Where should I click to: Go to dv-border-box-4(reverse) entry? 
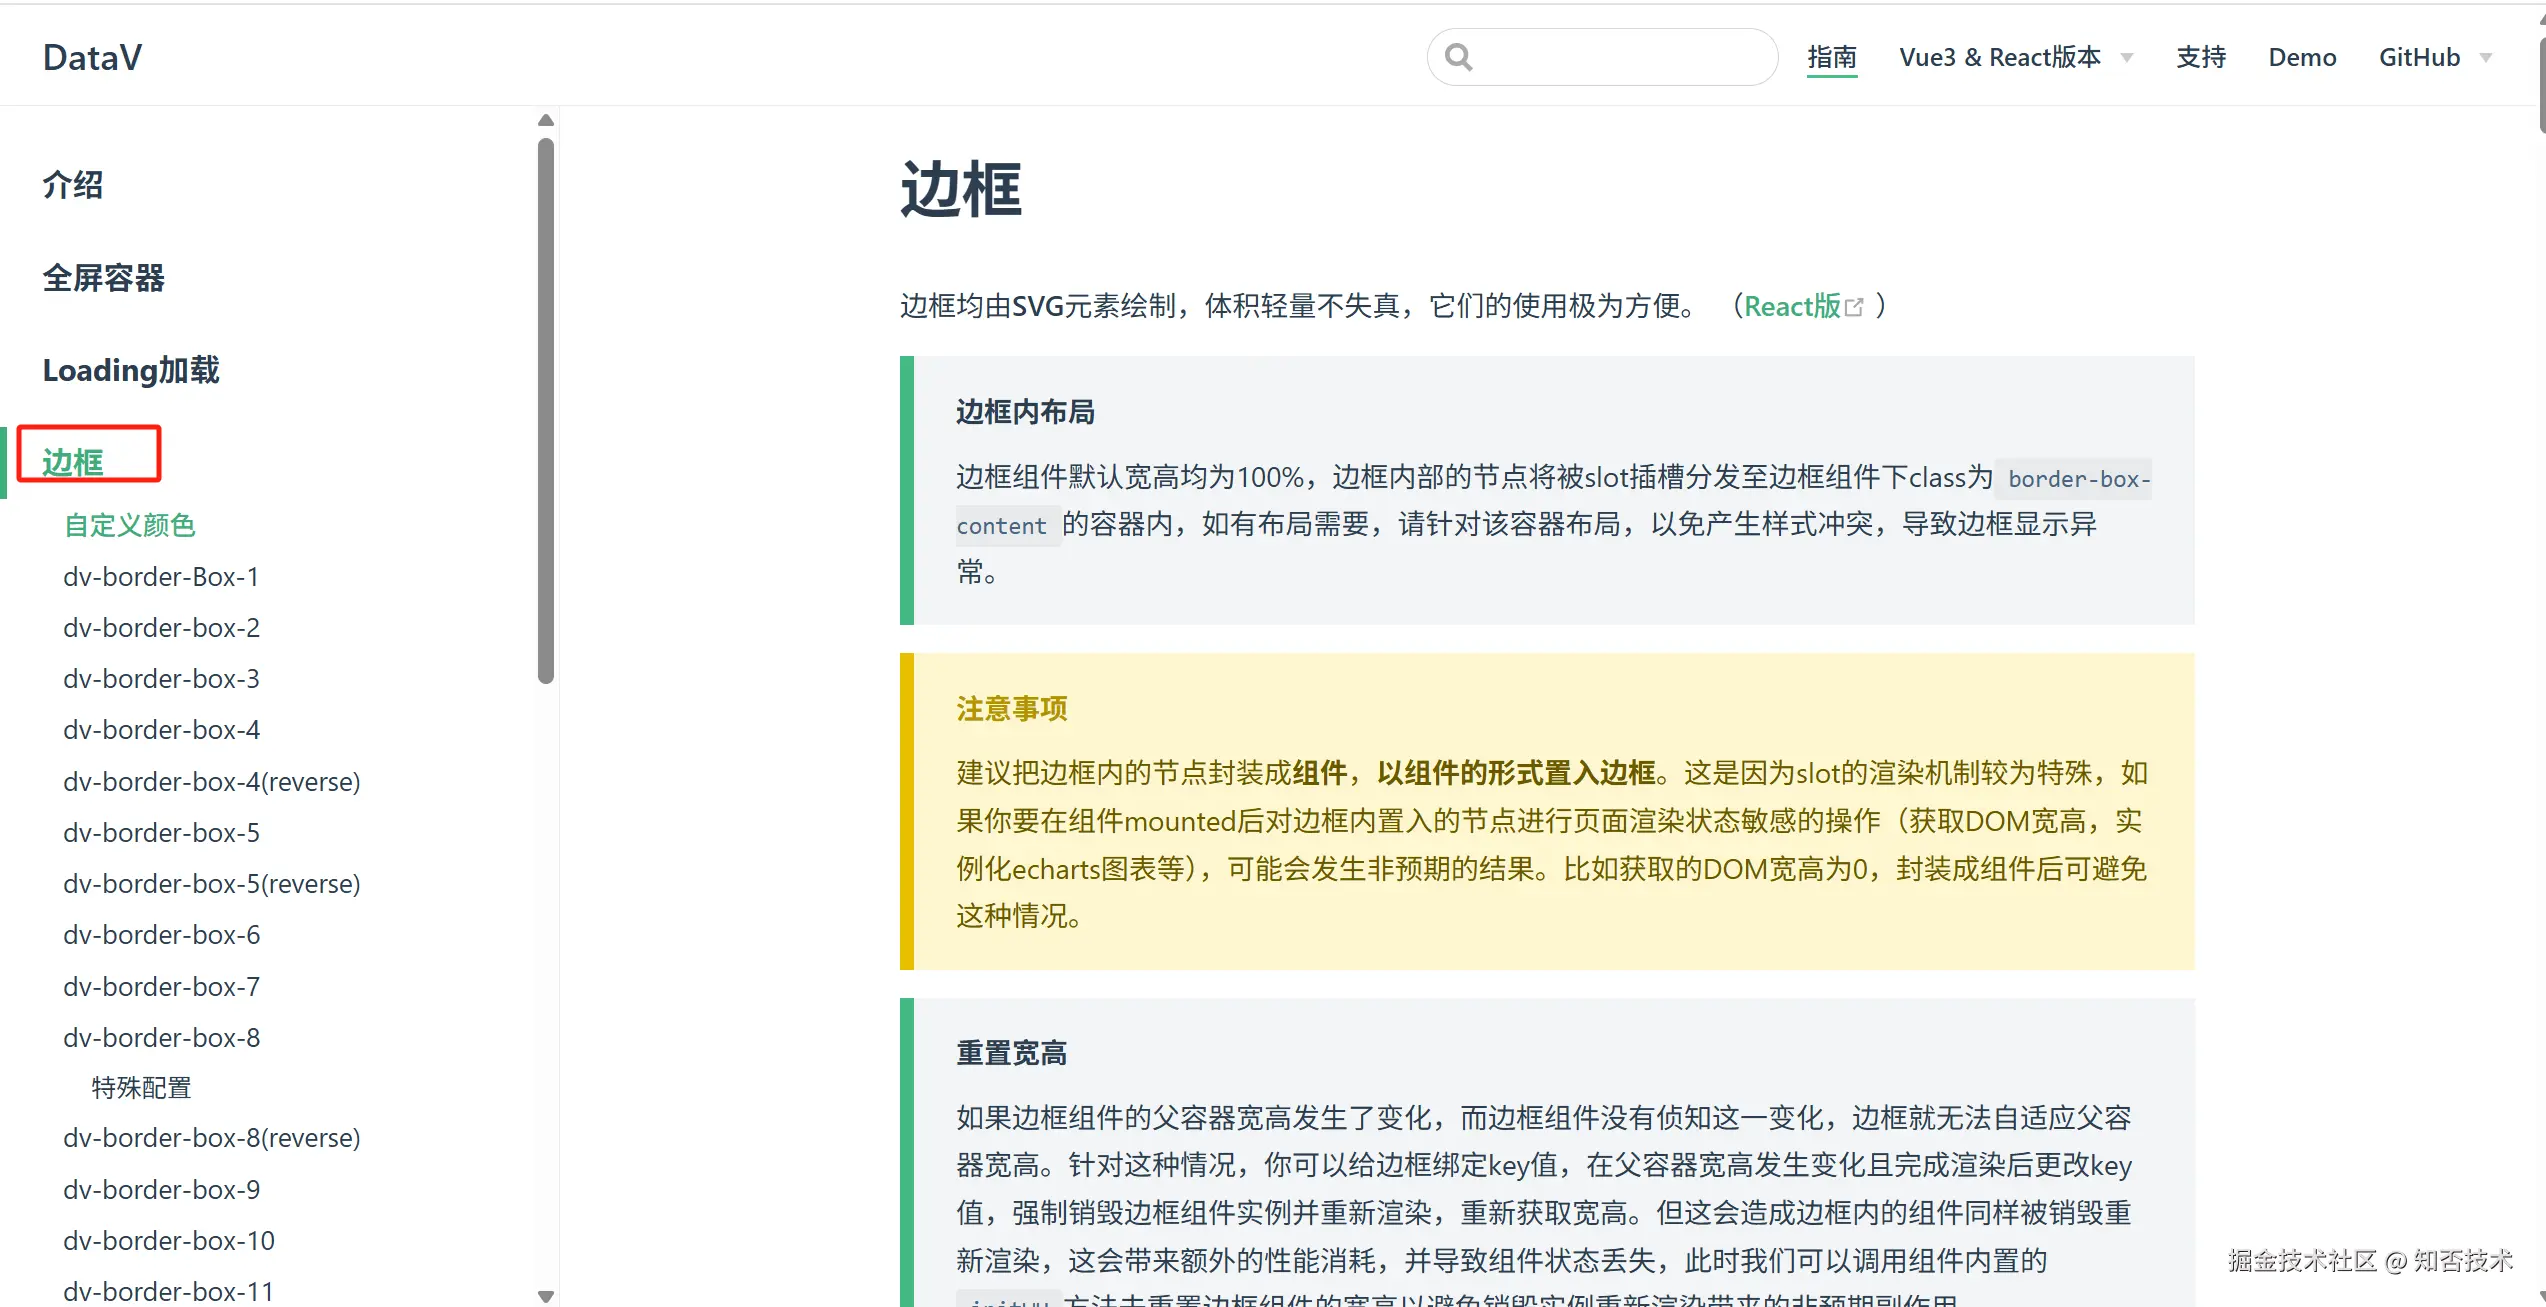(211, 781)
